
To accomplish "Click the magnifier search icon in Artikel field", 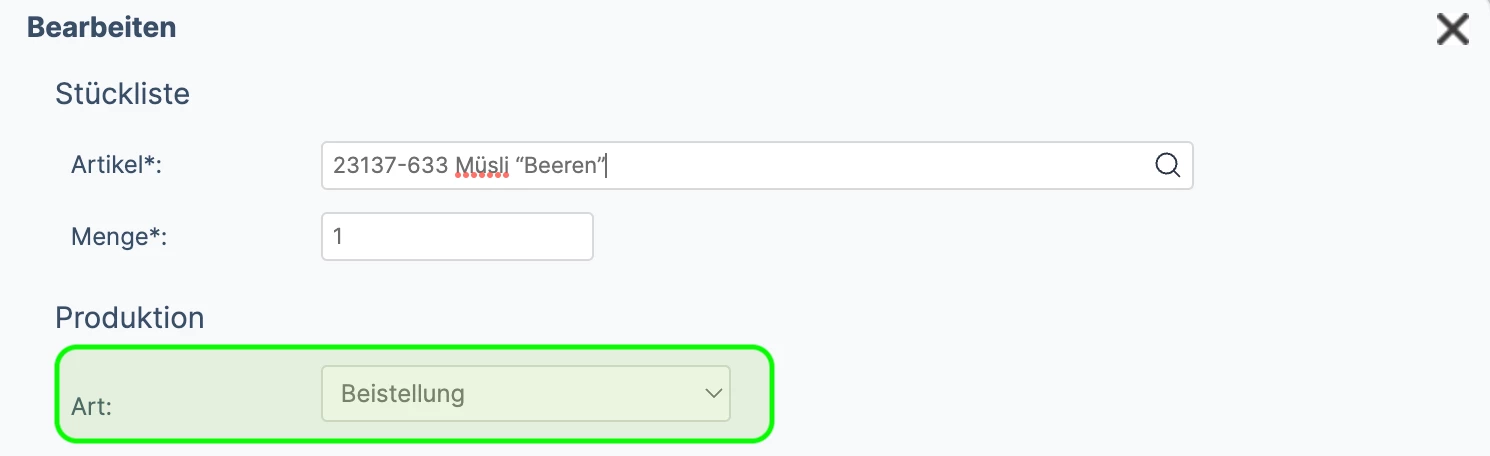I will [1167, 165].
